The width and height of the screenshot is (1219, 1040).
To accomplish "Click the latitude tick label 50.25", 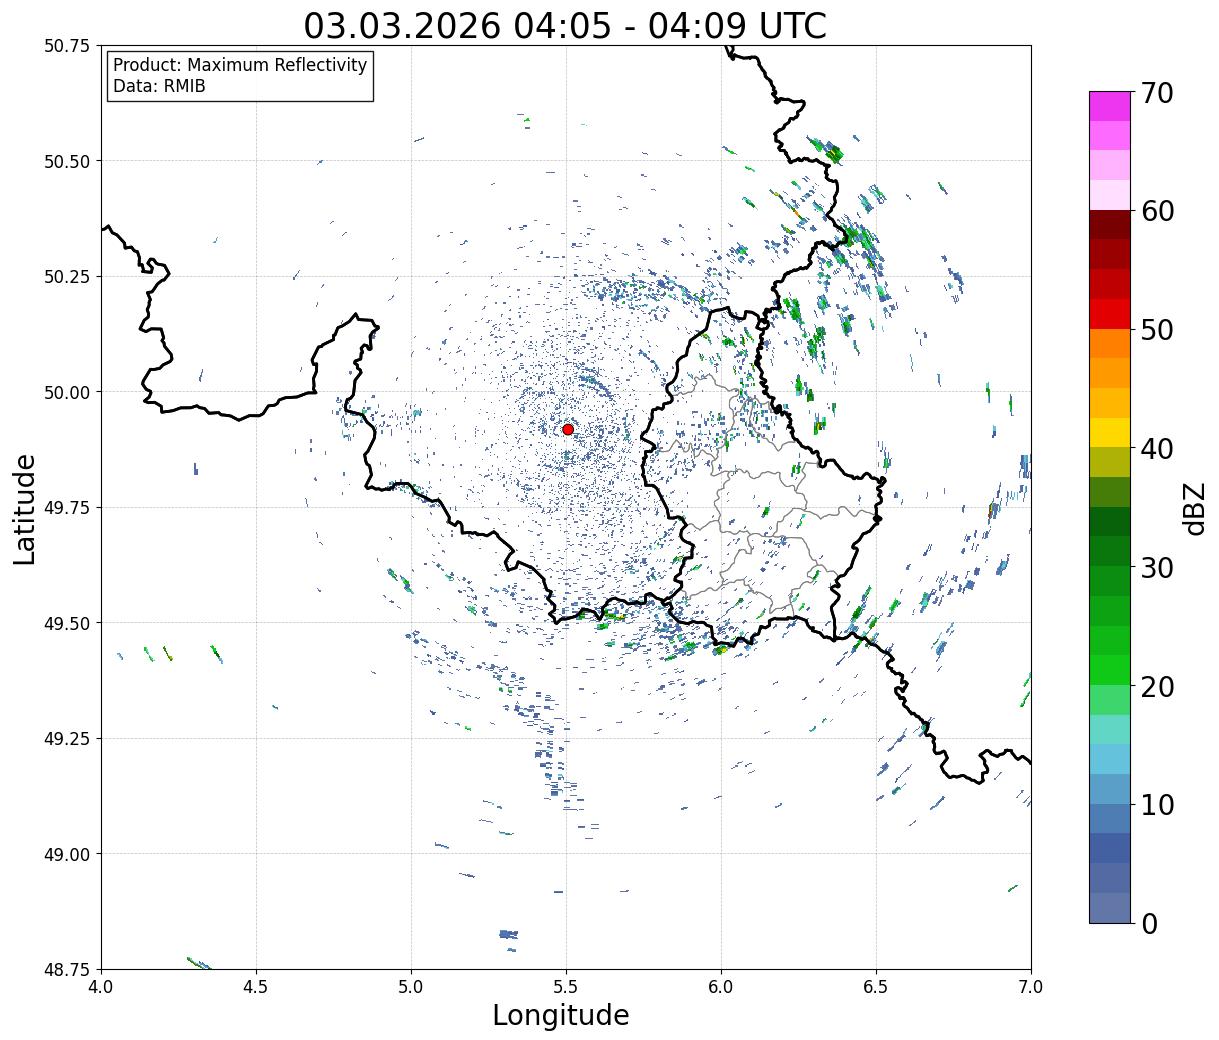I will click(67, 277).
